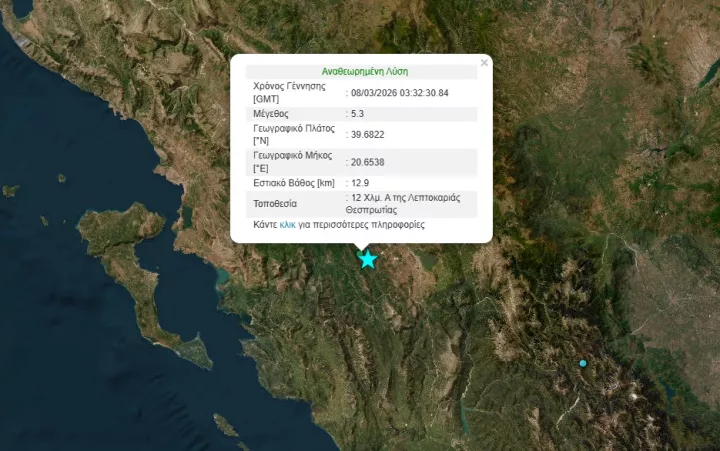Click the origin time value 08/03/2026 03:32:30.84
Screen dimensions: 720x451
[x=400, y=93]
